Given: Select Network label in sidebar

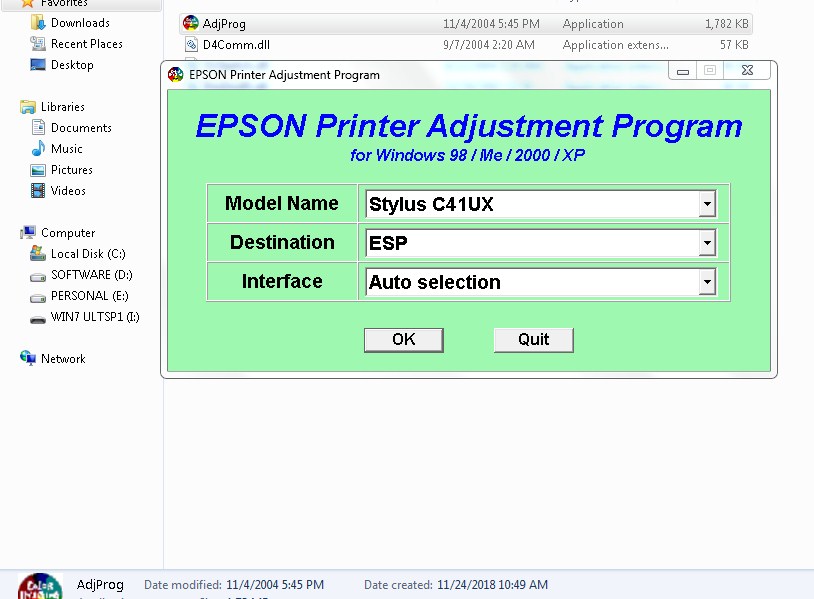Looking at the screenshot, I should (63, 359).
